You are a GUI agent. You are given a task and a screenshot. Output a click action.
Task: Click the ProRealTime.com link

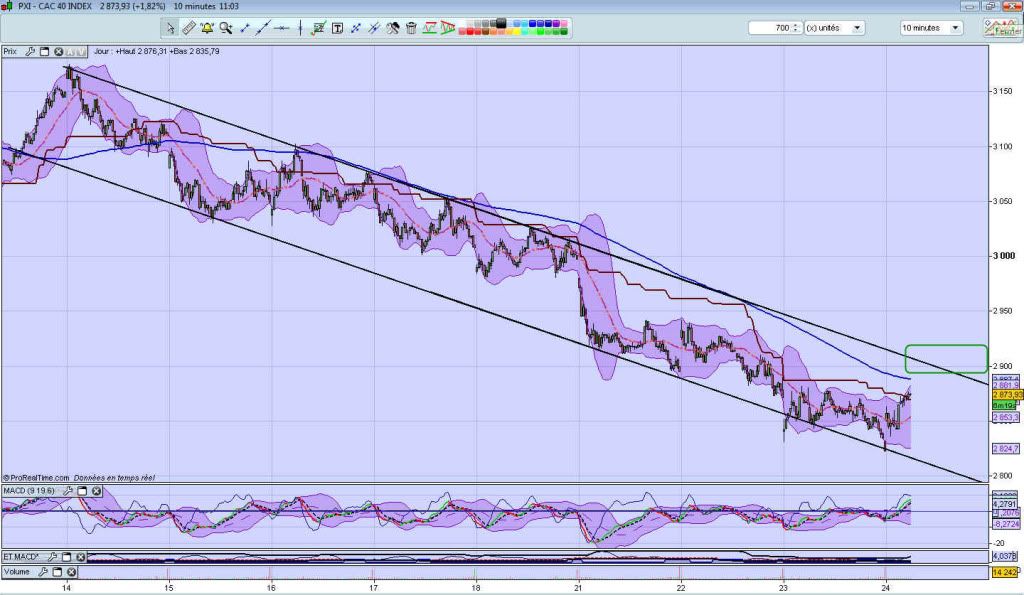[x=38, y=478]
